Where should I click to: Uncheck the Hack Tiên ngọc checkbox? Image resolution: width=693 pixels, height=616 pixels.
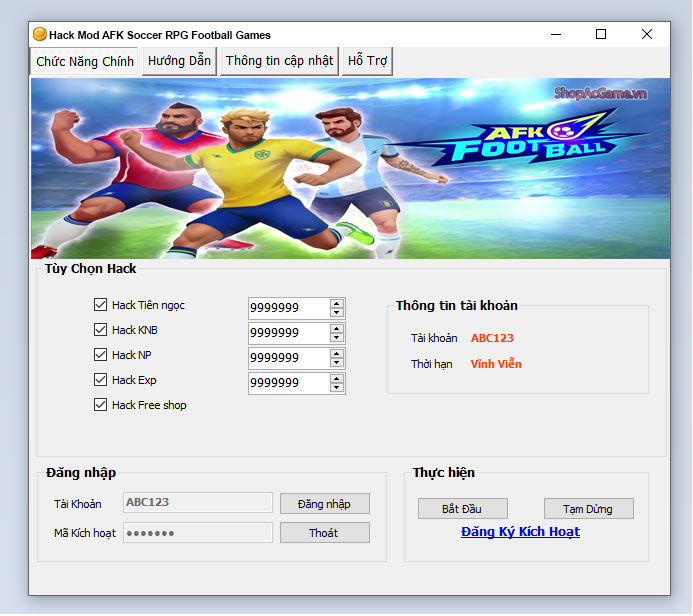[x=100, y=305]
